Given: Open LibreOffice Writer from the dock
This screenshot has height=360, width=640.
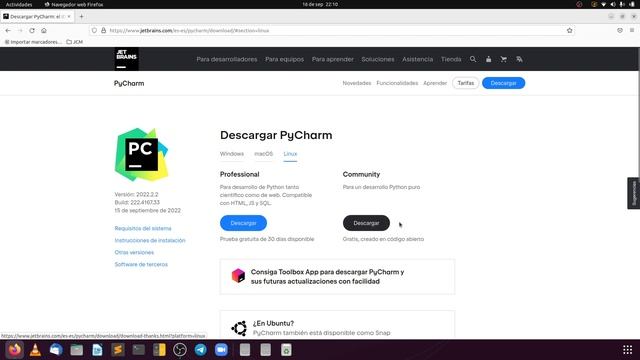Looking at the screenshot, I should pos(97,350).
